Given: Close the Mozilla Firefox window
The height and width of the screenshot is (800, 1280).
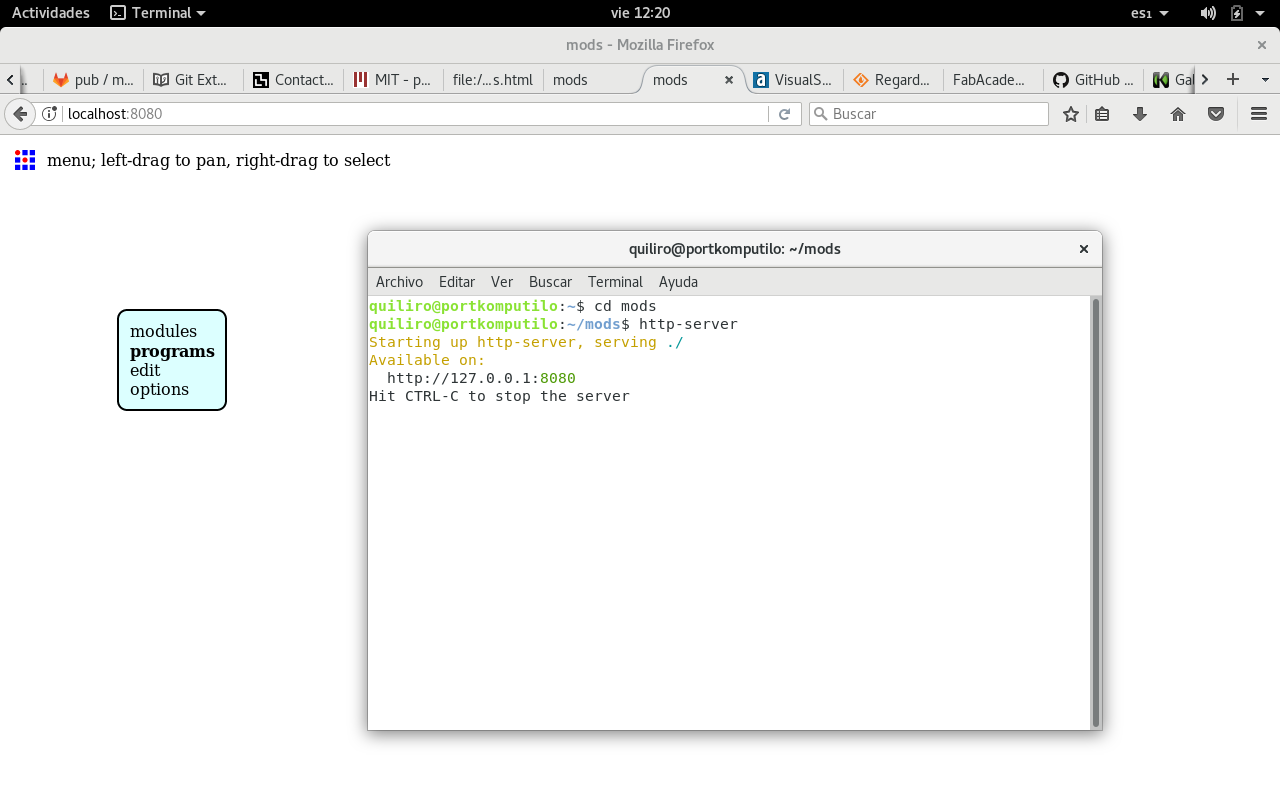Looking at the screenshot, I should pos(1262,45).
